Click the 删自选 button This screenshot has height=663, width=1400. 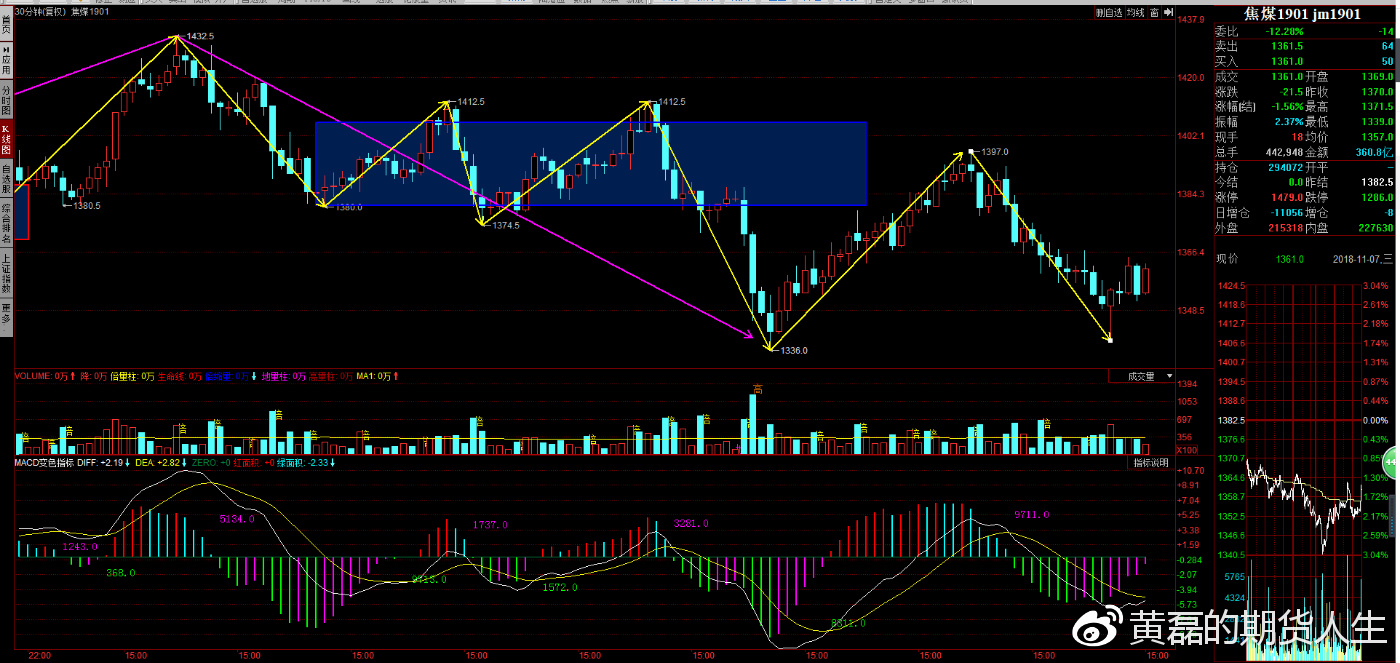click(1108, 13)
